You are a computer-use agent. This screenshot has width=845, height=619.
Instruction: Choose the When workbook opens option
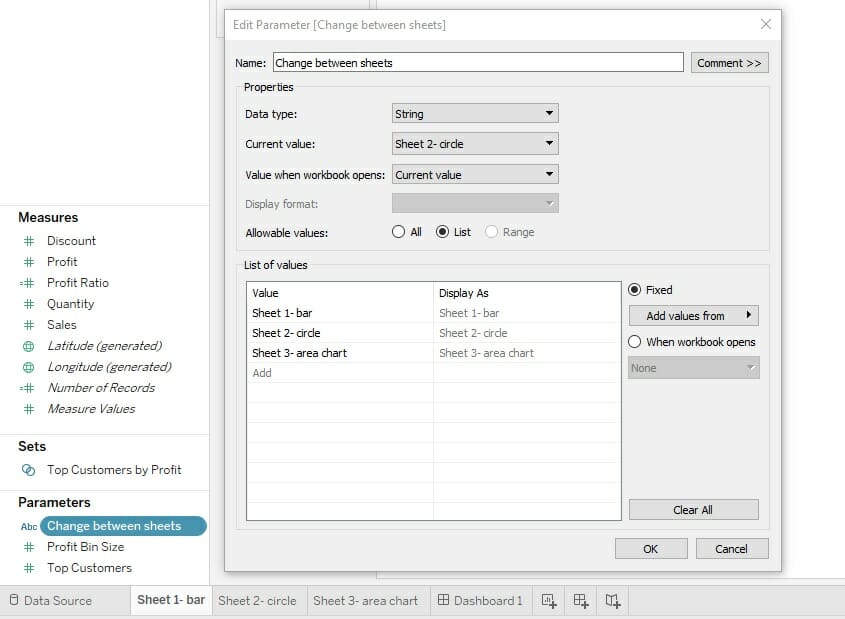tap(635, 342)
